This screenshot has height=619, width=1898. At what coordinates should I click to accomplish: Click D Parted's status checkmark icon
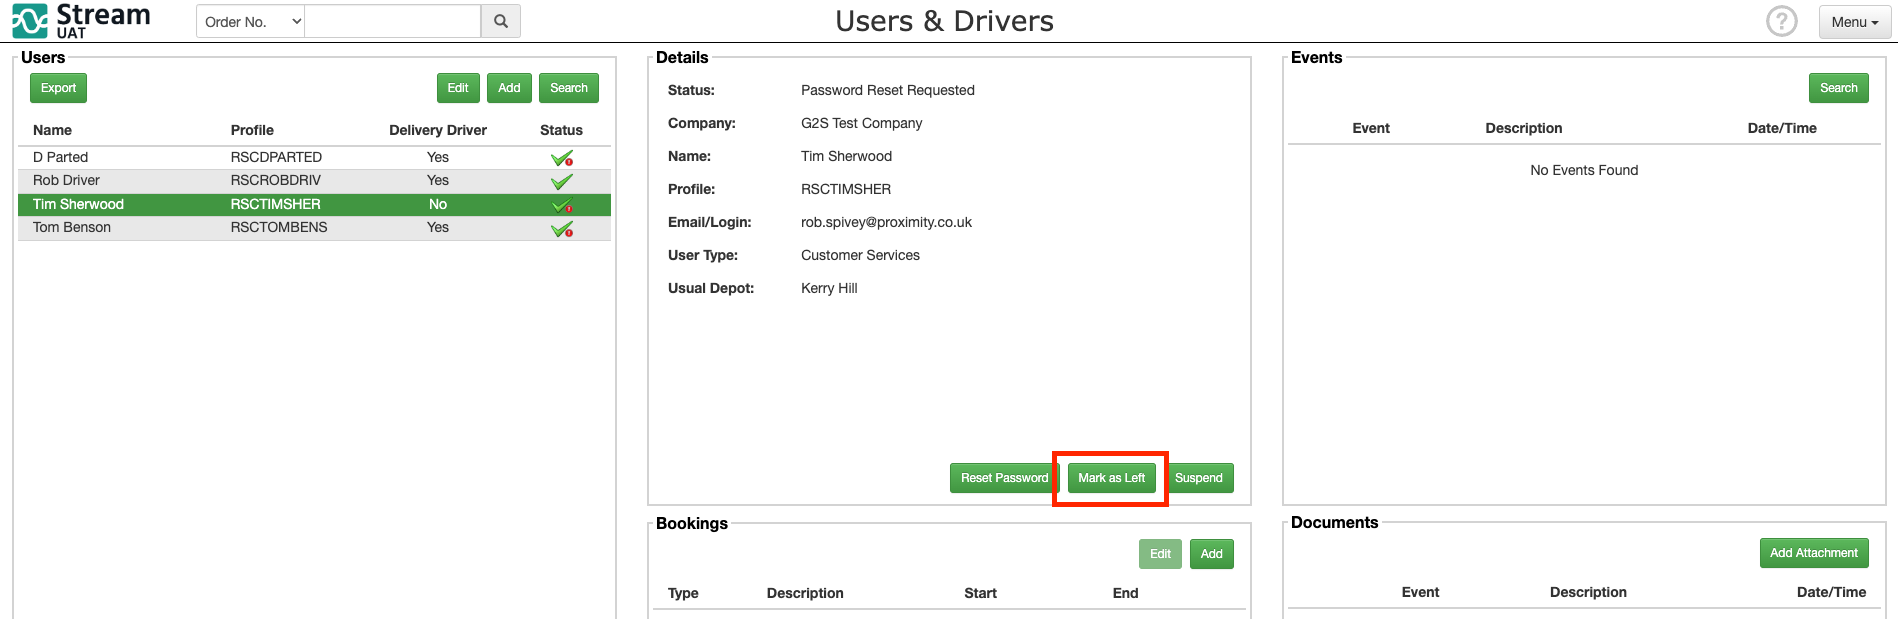(x=562, y=158)
